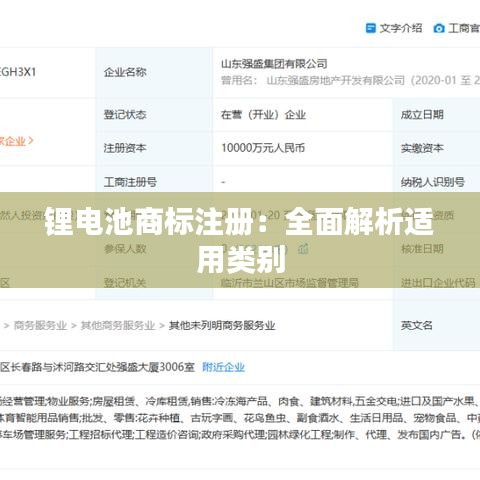Click the 登记机关 label cell
This screenshot has height=480, width=480.
tap(154, 283)
